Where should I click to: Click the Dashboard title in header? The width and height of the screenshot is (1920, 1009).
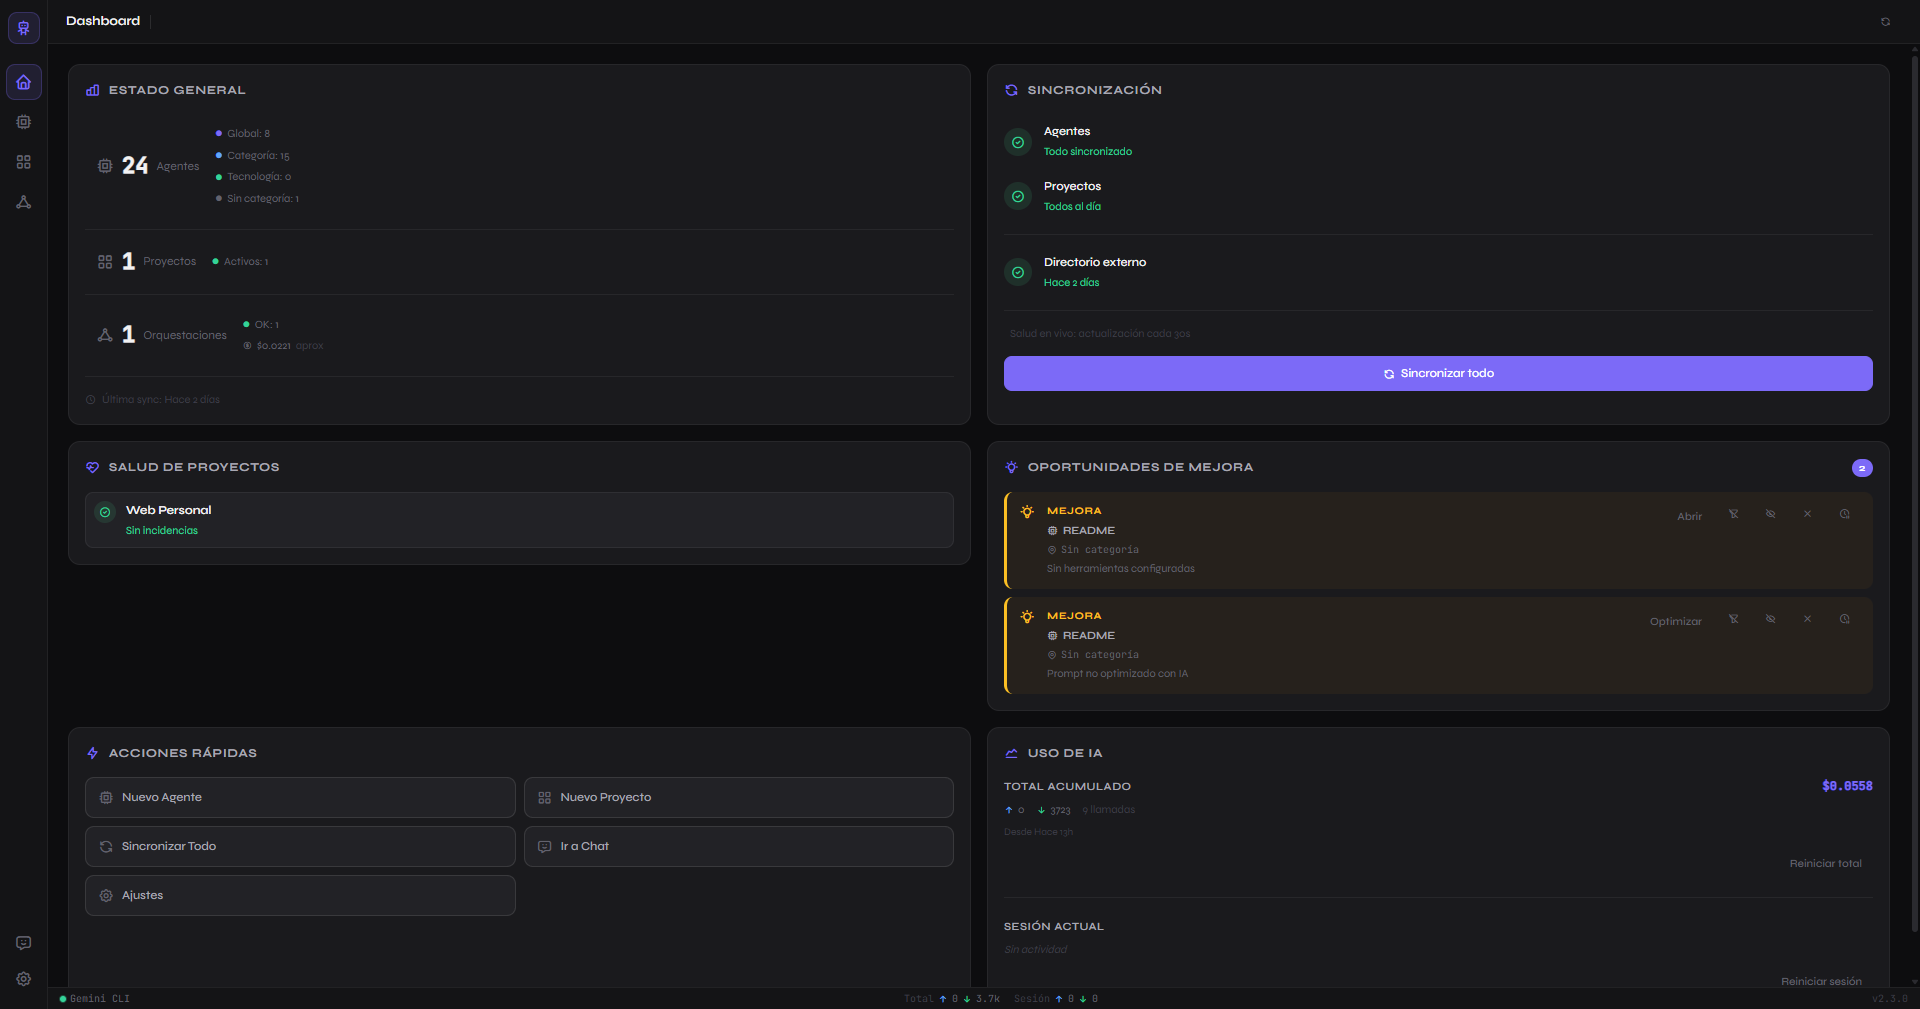click(103, 21)
